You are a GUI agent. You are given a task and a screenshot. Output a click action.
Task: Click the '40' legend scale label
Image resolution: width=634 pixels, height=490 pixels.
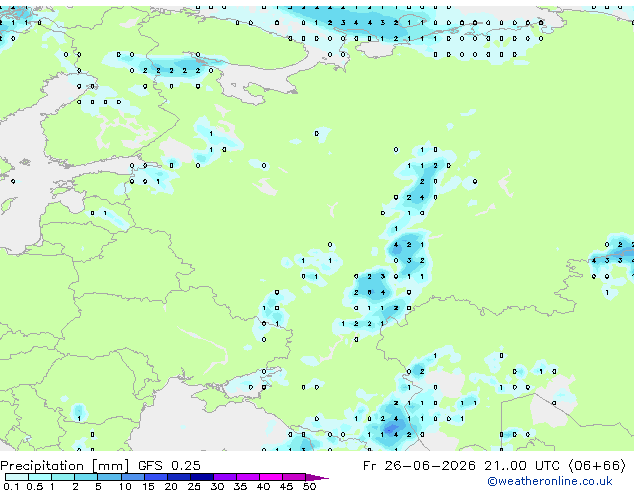pyautogui.click(x=263, y=486)
